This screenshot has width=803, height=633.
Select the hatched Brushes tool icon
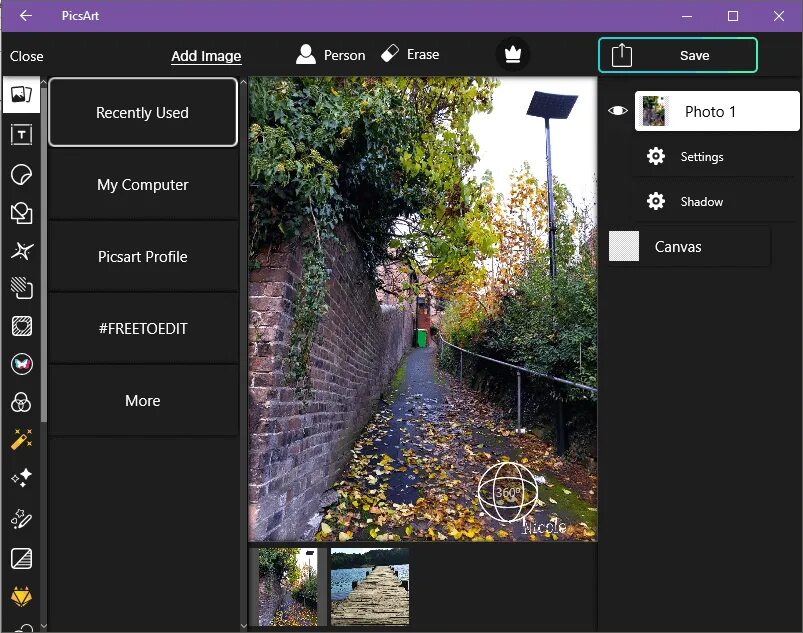click(22, 288)
